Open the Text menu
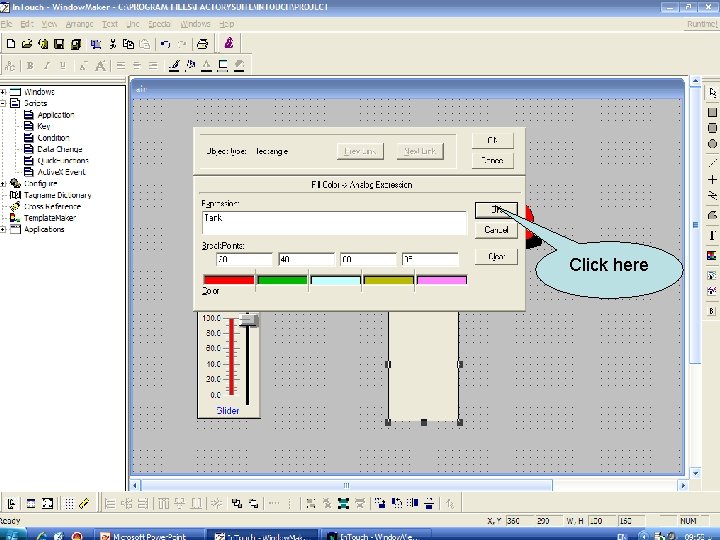The height and width of the screenshot is (540, 720). (110, 24)
